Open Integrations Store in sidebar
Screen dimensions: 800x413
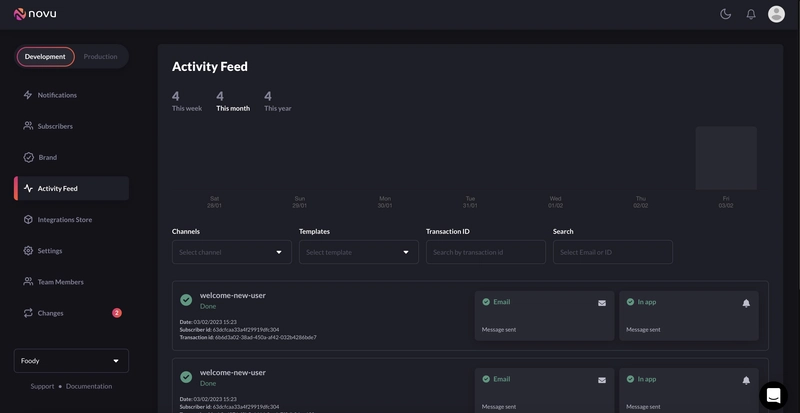[x=64, y=219]
